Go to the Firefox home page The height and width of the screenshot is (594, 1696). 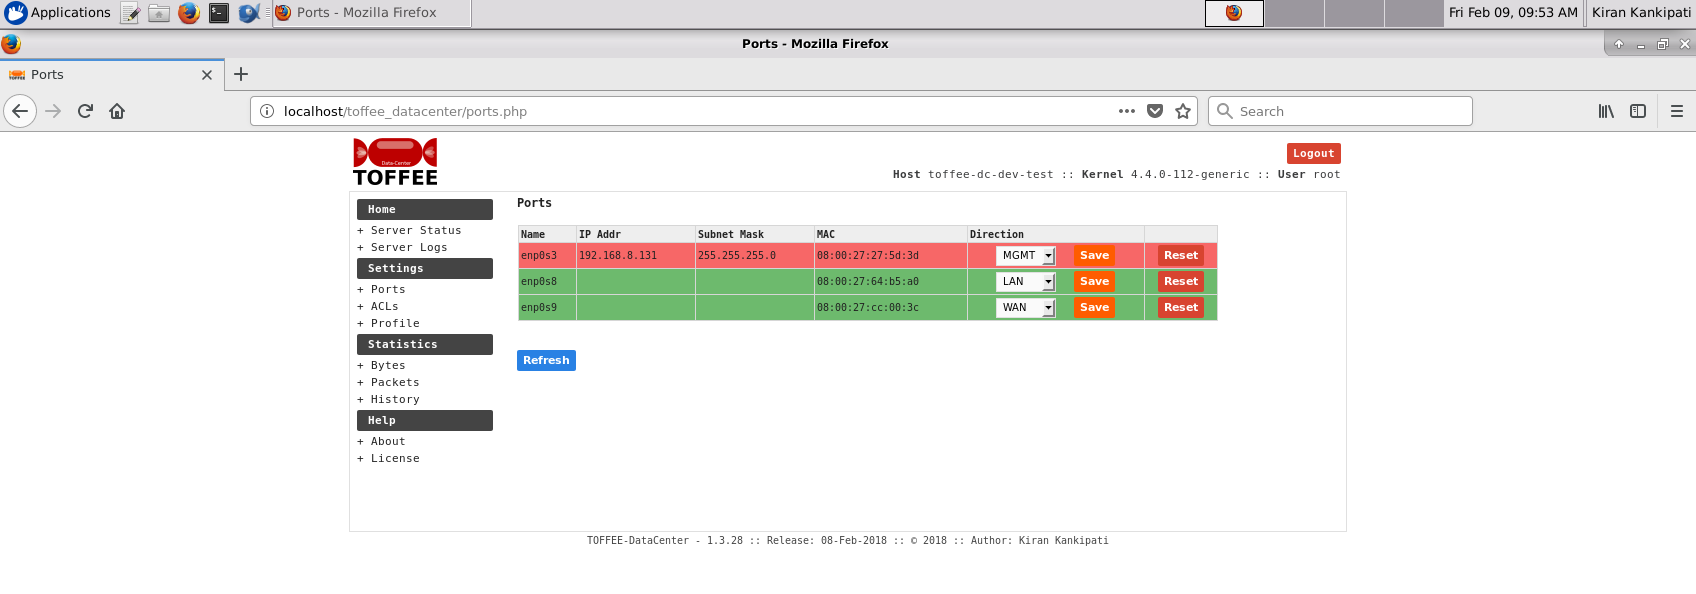tap(117, 111)
